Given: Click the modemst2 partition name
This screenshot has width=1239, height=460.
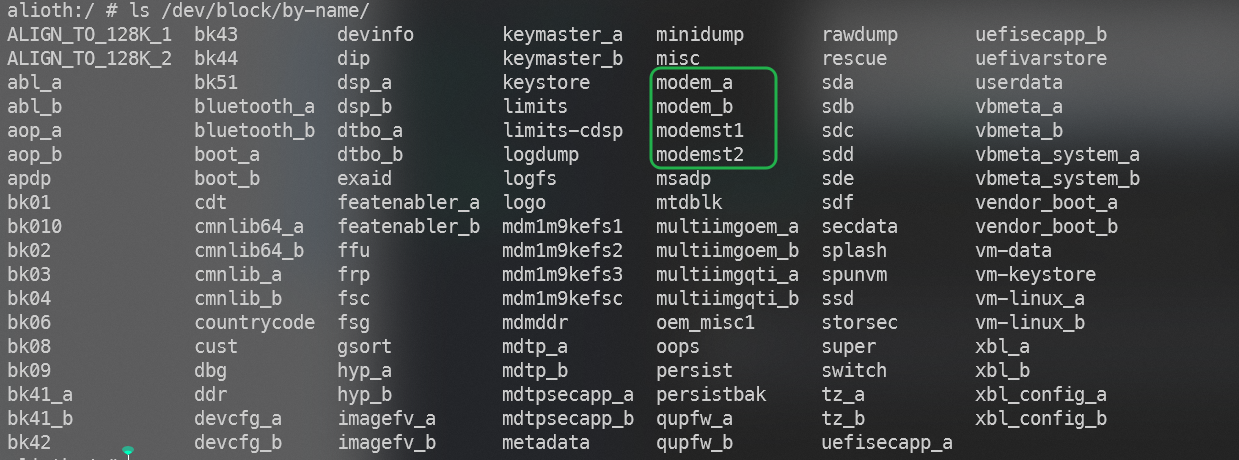Looking at the screenshot, I should point(700,155).
